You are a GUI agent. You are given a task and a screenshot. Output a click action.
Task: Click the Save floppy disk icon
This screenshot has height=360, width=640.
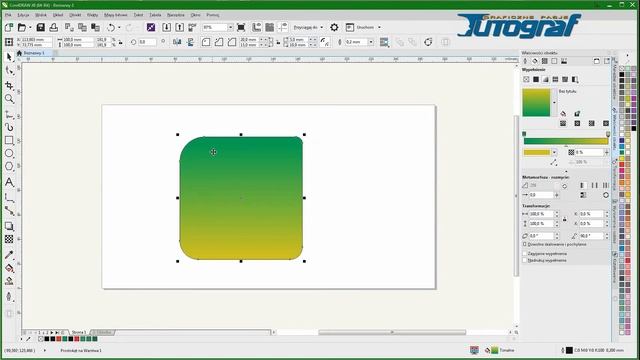(40, 27)
